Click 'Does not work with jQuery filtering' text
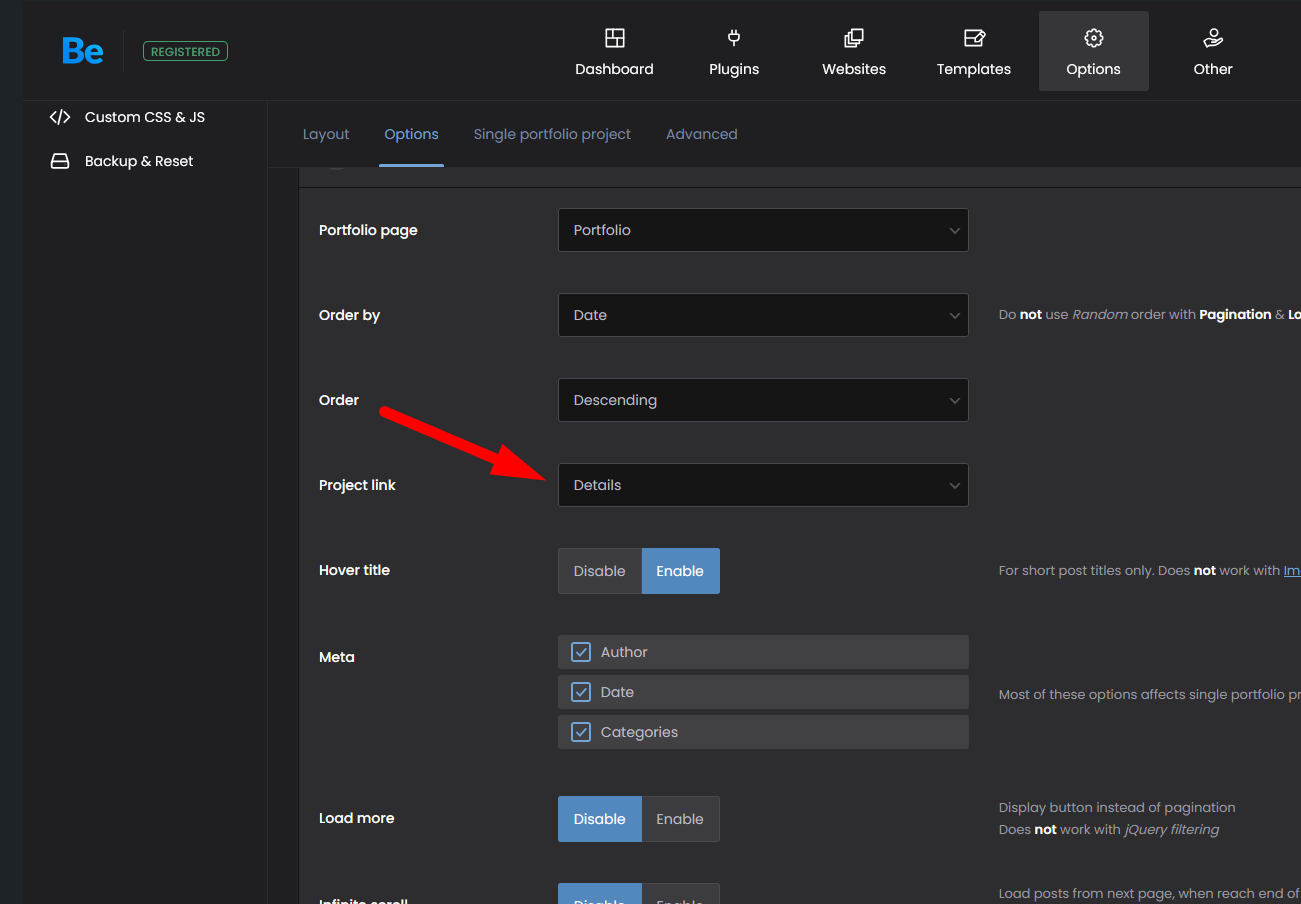 [x=1109, y=829]
